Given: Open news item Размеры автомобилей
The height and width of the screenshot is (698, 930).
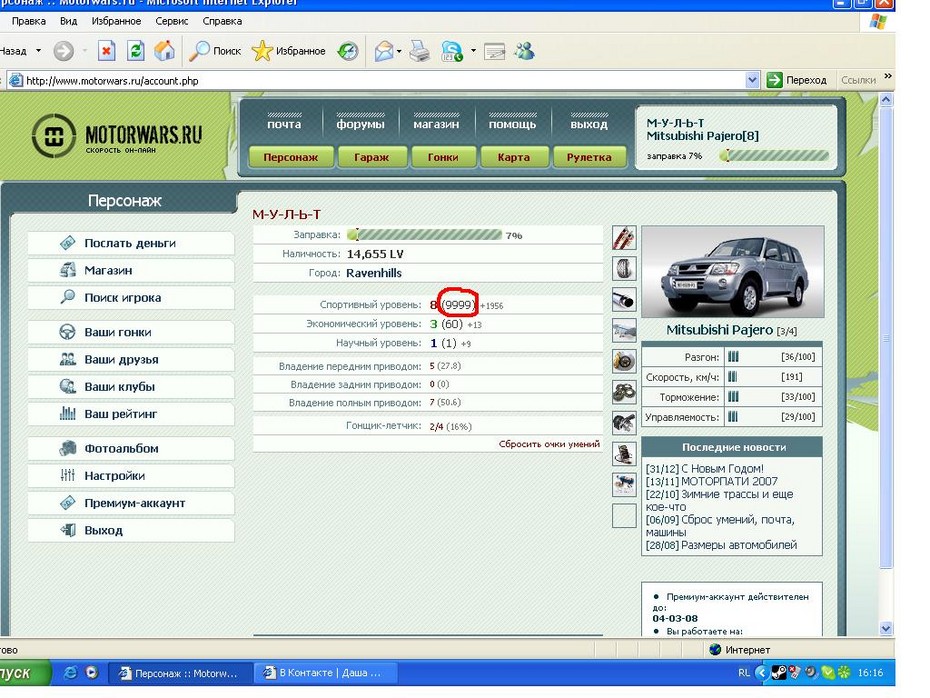Looking at the screenshot, I should pyautogui.click(x=739, y=545).
